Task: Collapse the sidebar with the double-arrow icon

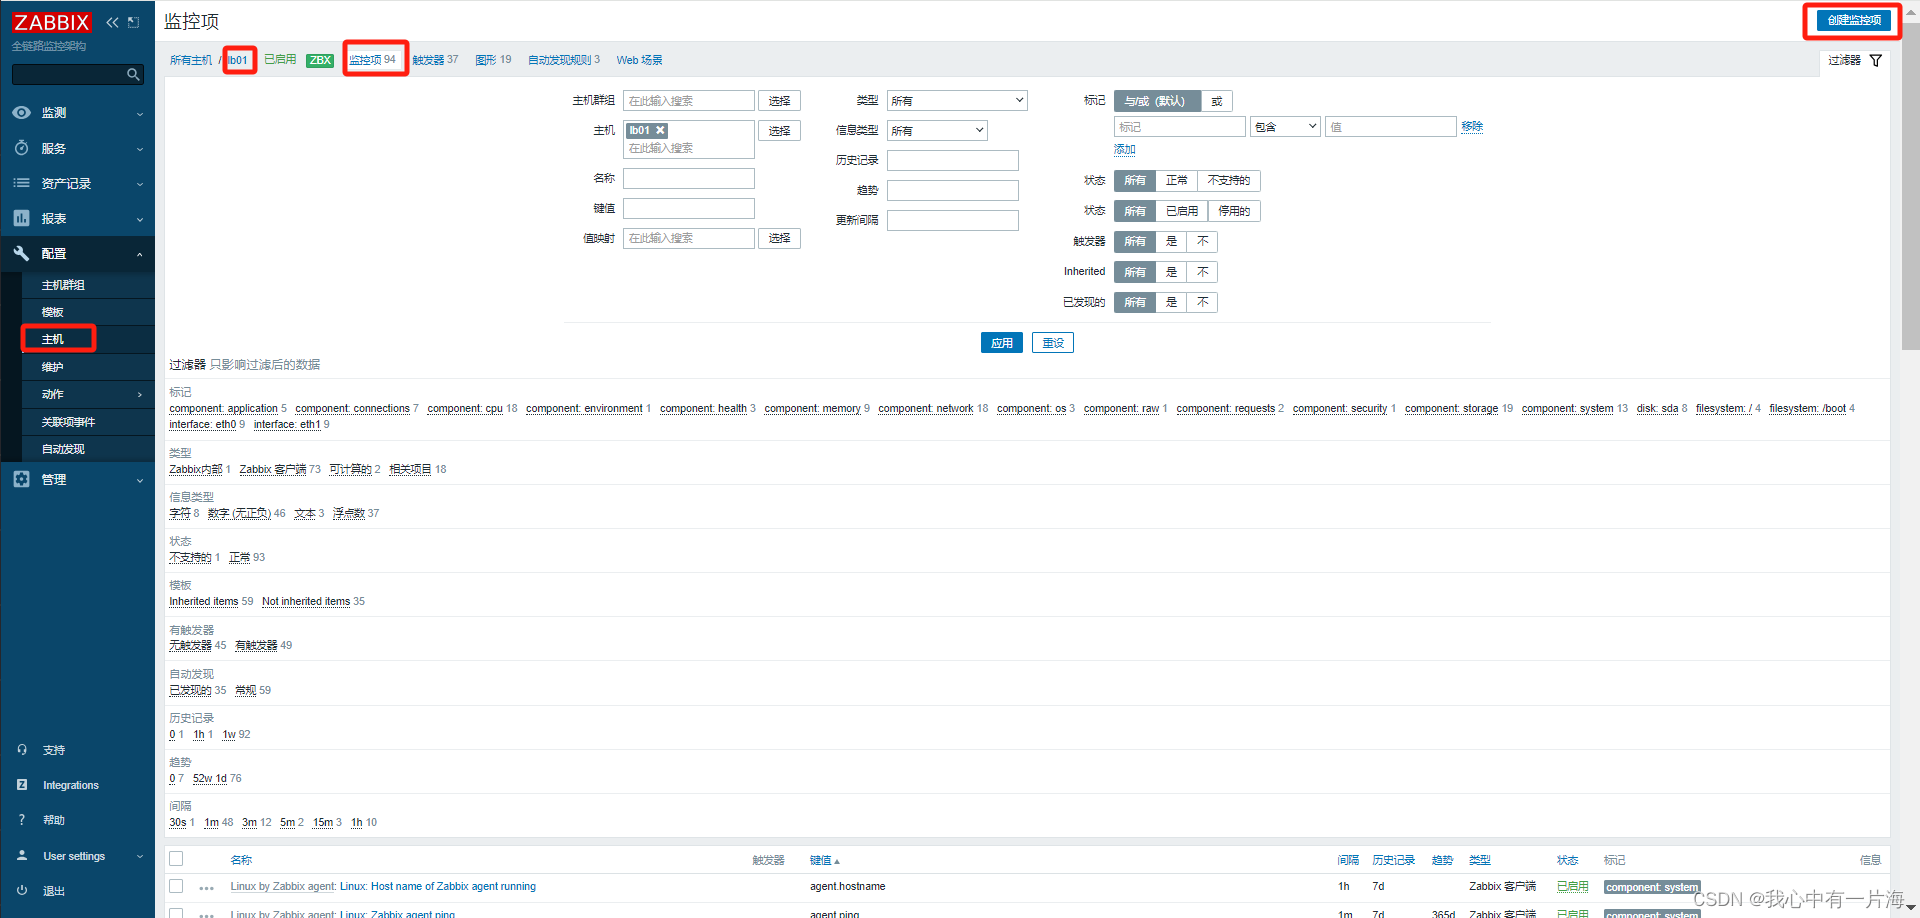Action: pyautogui.click(x=112, y=22)
